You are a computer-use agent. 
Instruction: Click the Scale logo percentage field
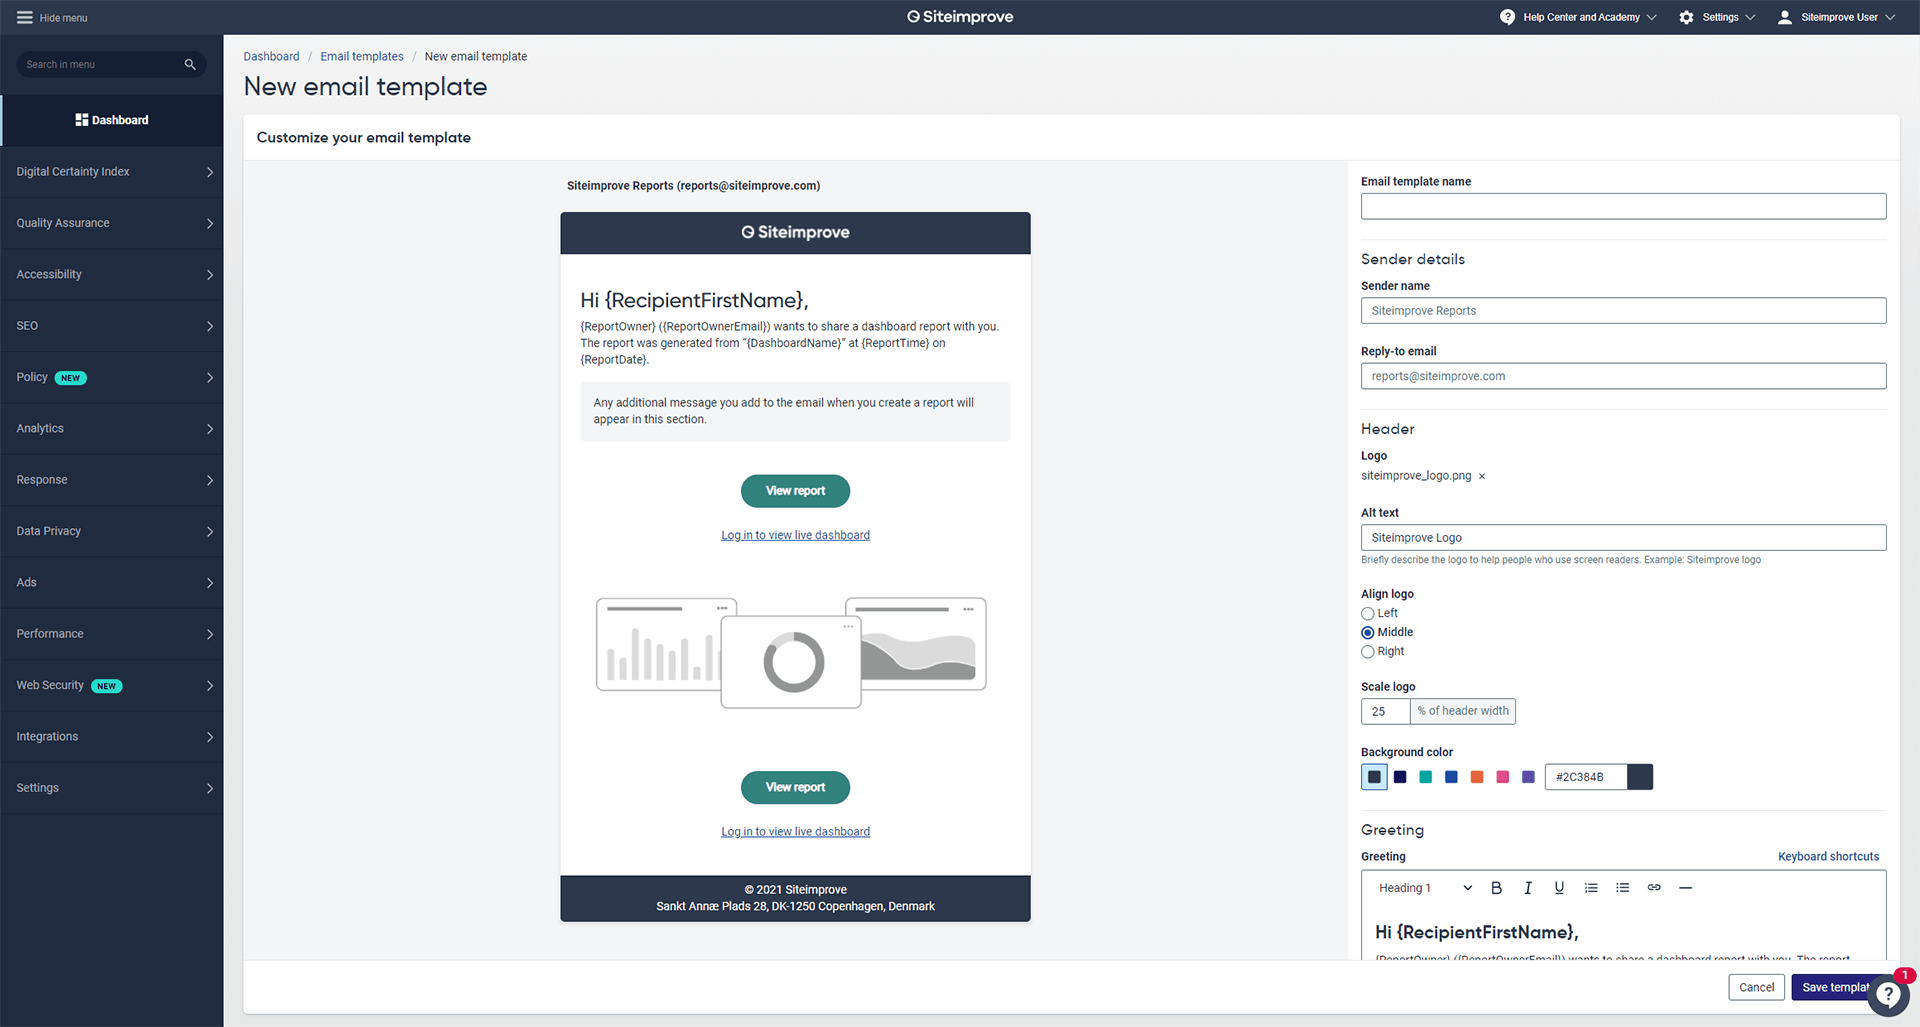(1385, 711)
